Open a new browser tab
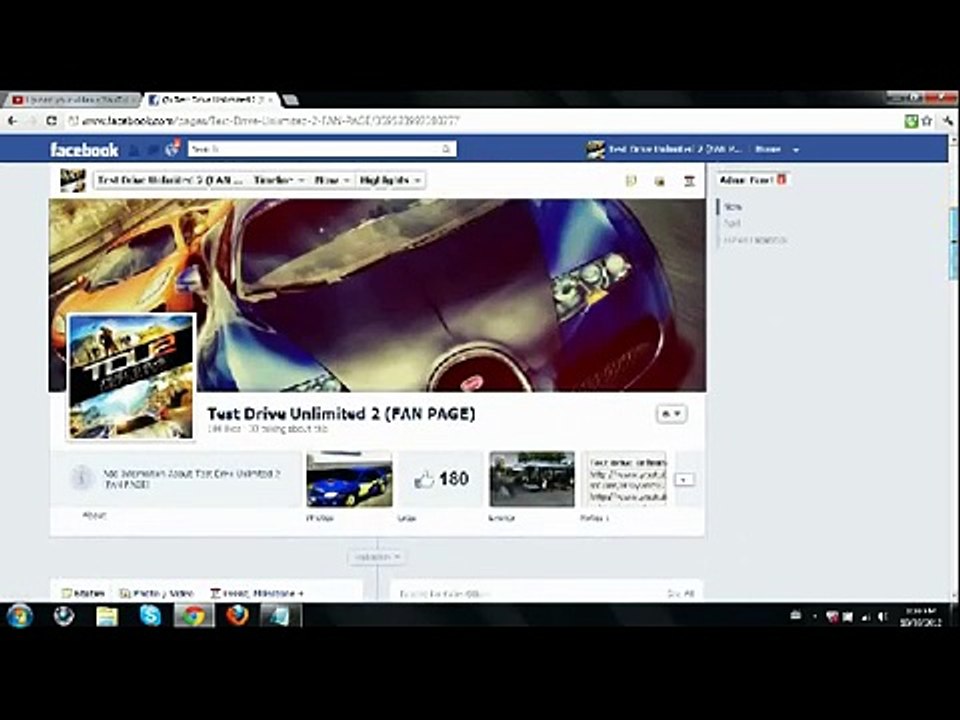 (x=291, y=99)
